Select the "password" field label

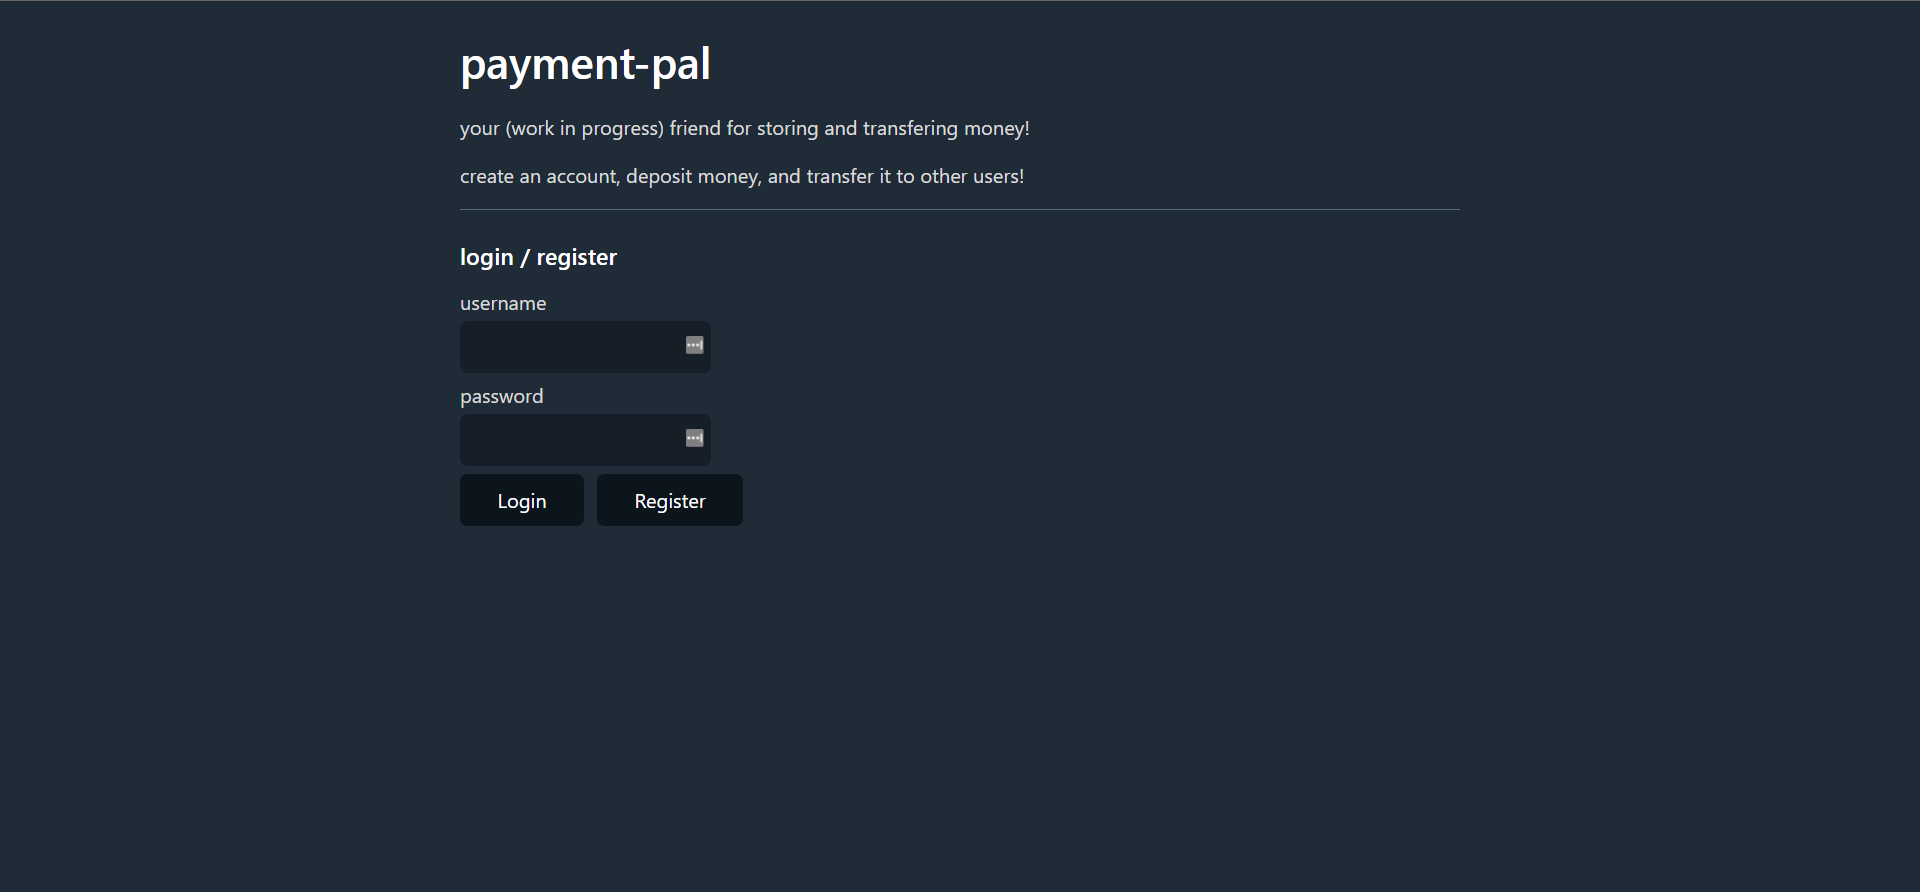coord(502,396)
